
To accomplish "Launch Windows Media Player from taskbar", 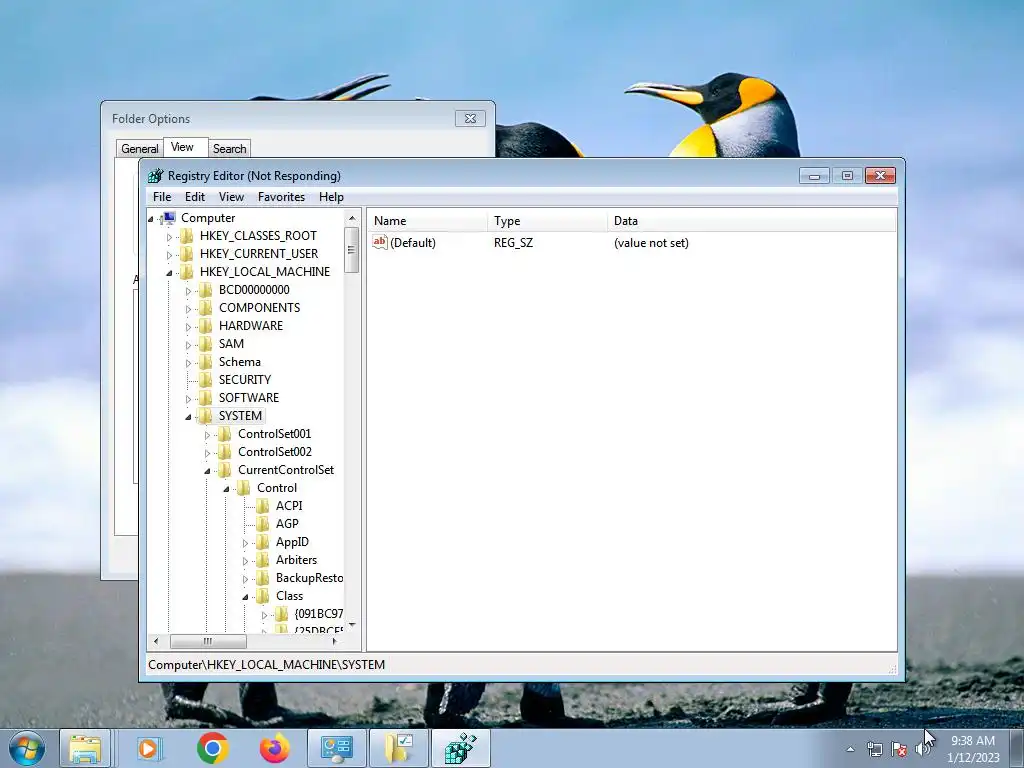I will [x=149, y=748].
